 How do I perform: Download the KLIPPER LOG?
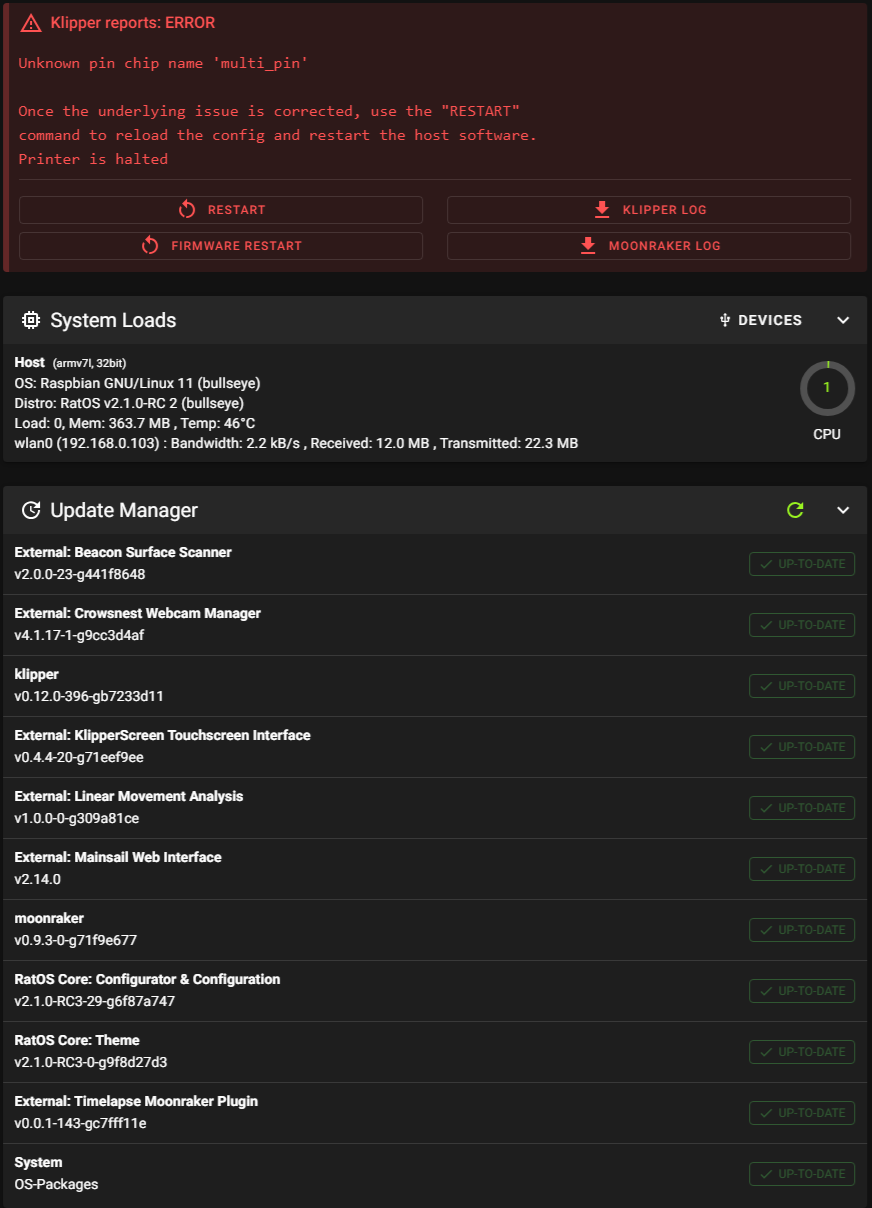pos(649,210)
